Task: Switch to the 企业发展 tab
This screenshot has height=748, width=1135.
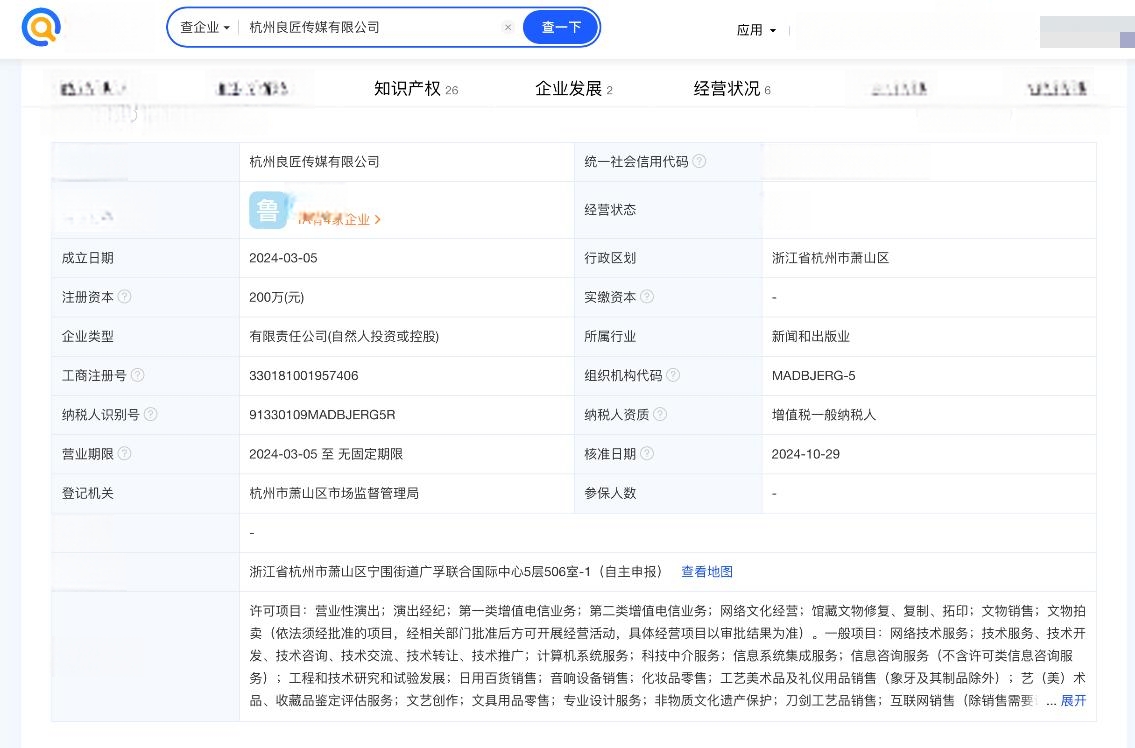Action: point(574,89)
